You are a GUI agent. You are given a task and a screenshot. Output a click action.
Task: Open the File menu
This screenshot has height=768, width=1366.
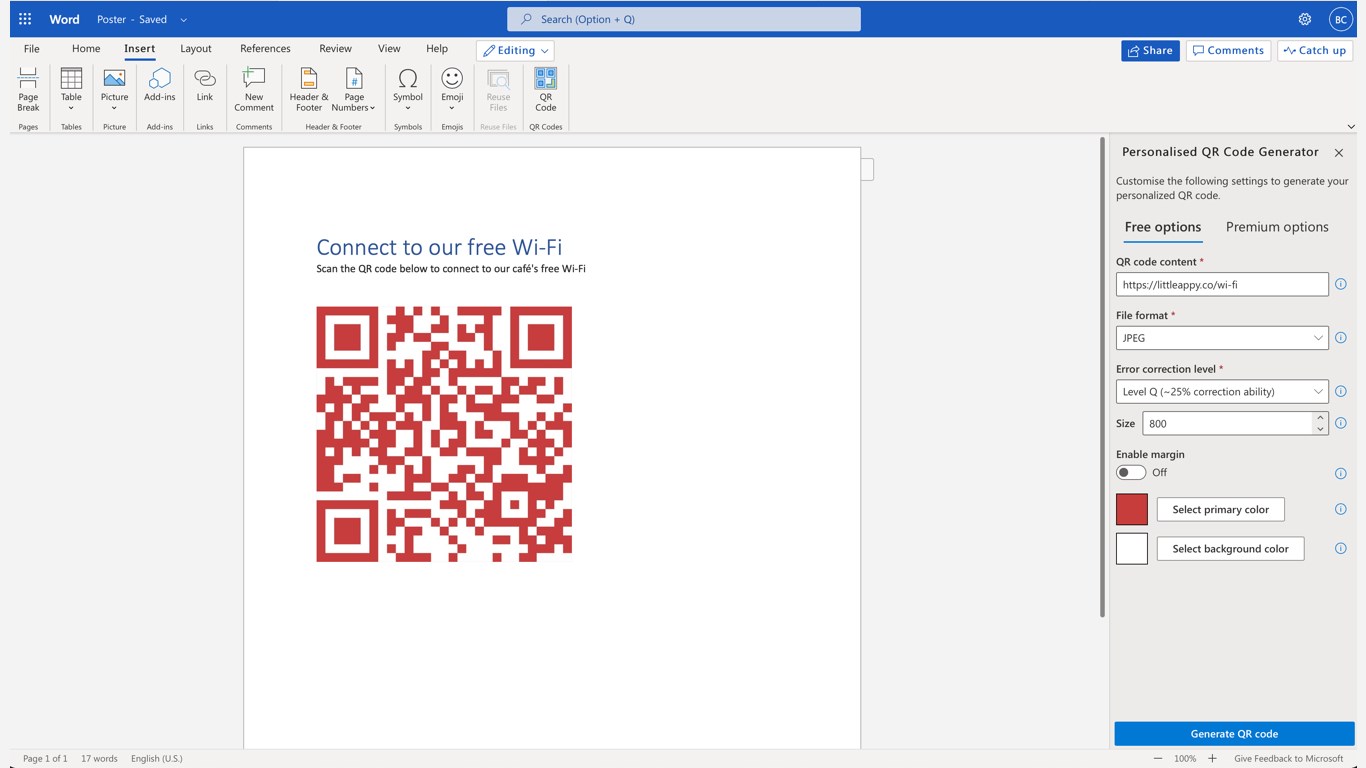tap(32, 49)
